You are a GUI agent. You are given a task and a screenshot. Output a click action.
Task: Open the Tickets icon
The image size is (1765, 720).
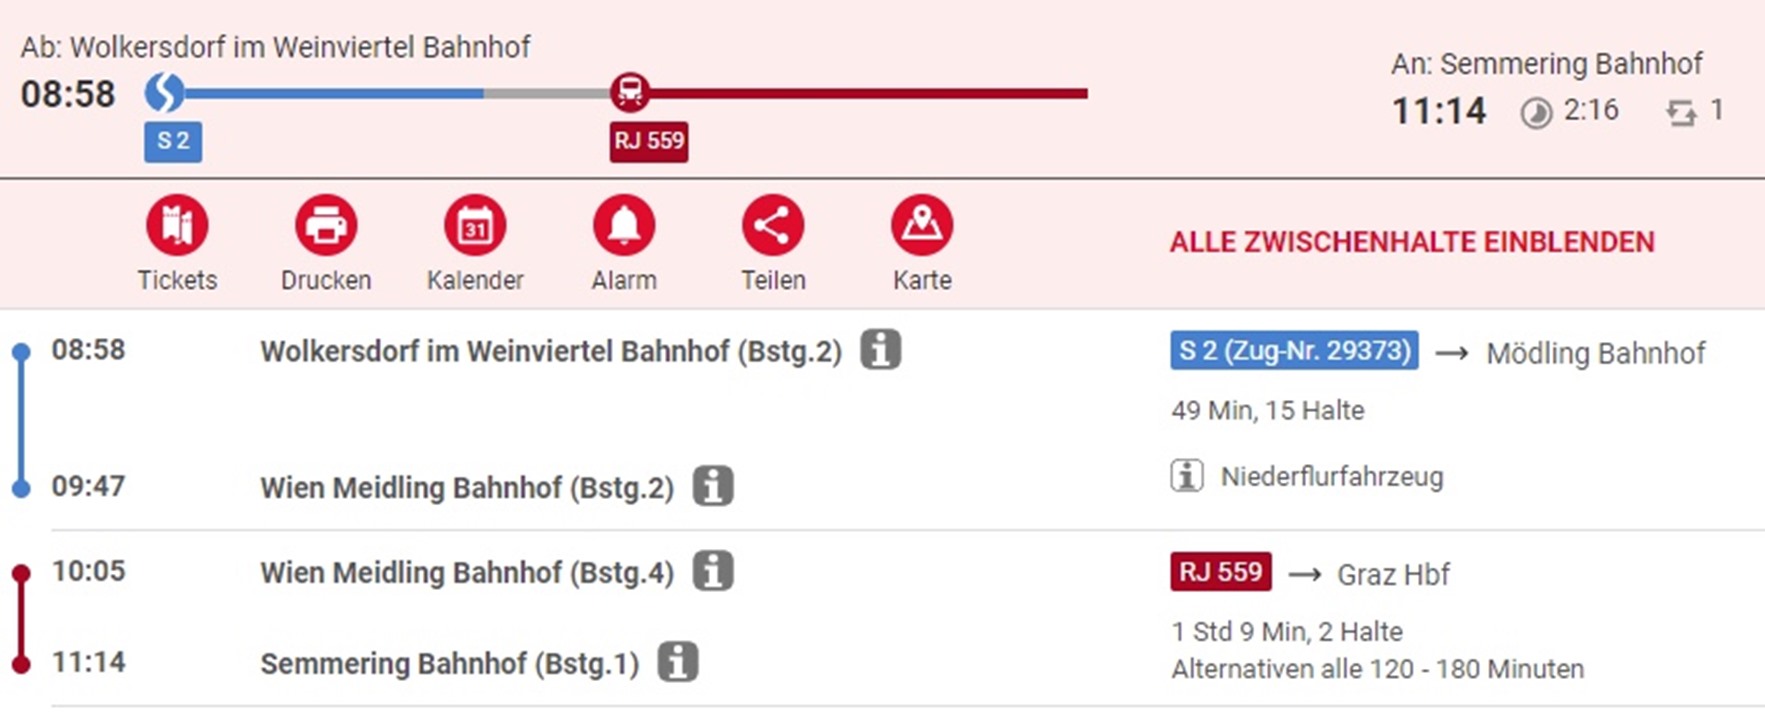[x=177, y=225]
